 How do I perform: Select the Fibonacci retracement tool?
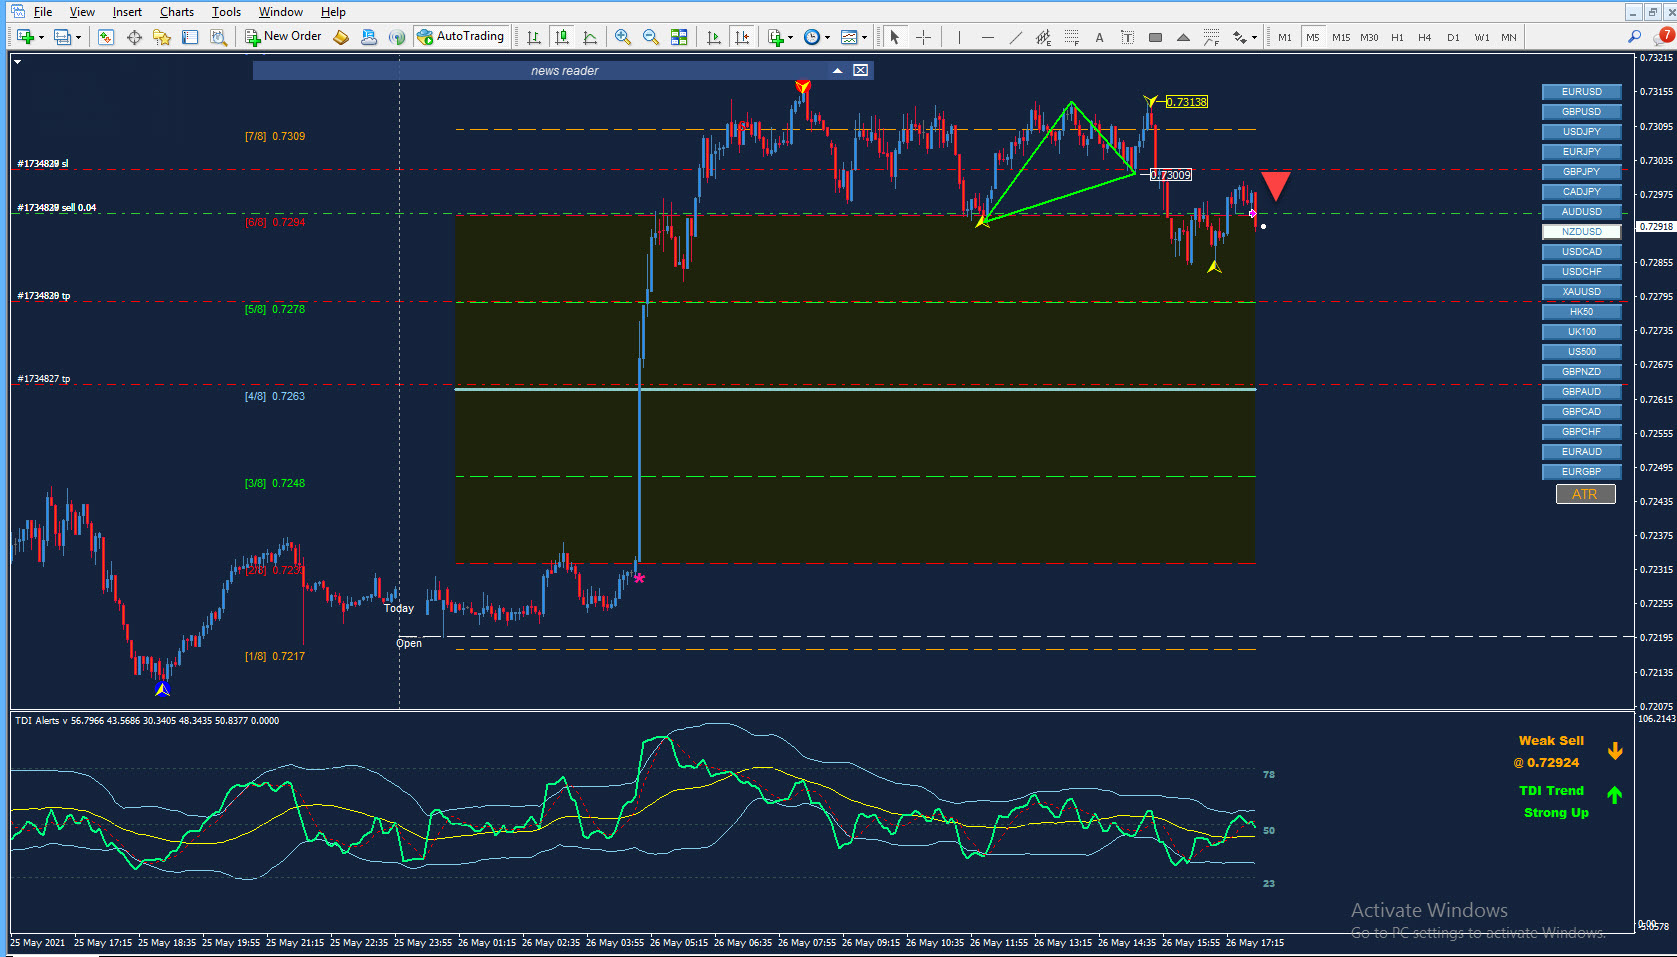click(x=1071, y=37)
